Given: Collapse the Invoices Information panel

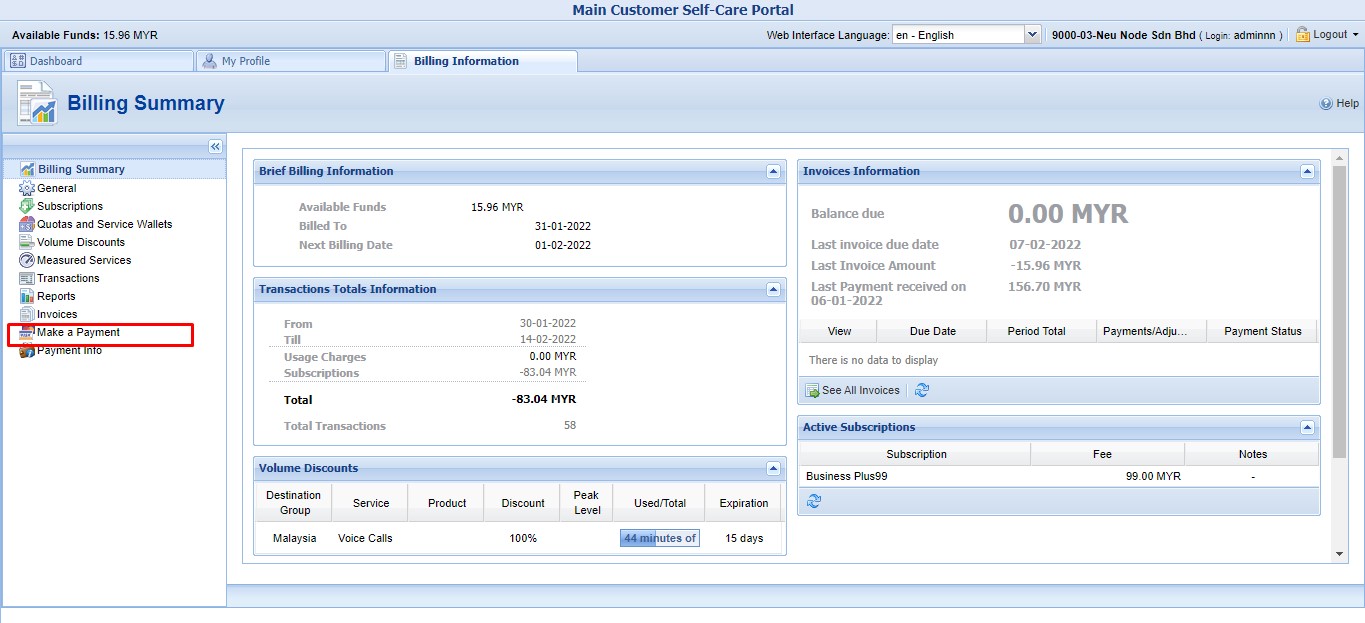Looking at the screenshot, I should (x=1307, y=171).
